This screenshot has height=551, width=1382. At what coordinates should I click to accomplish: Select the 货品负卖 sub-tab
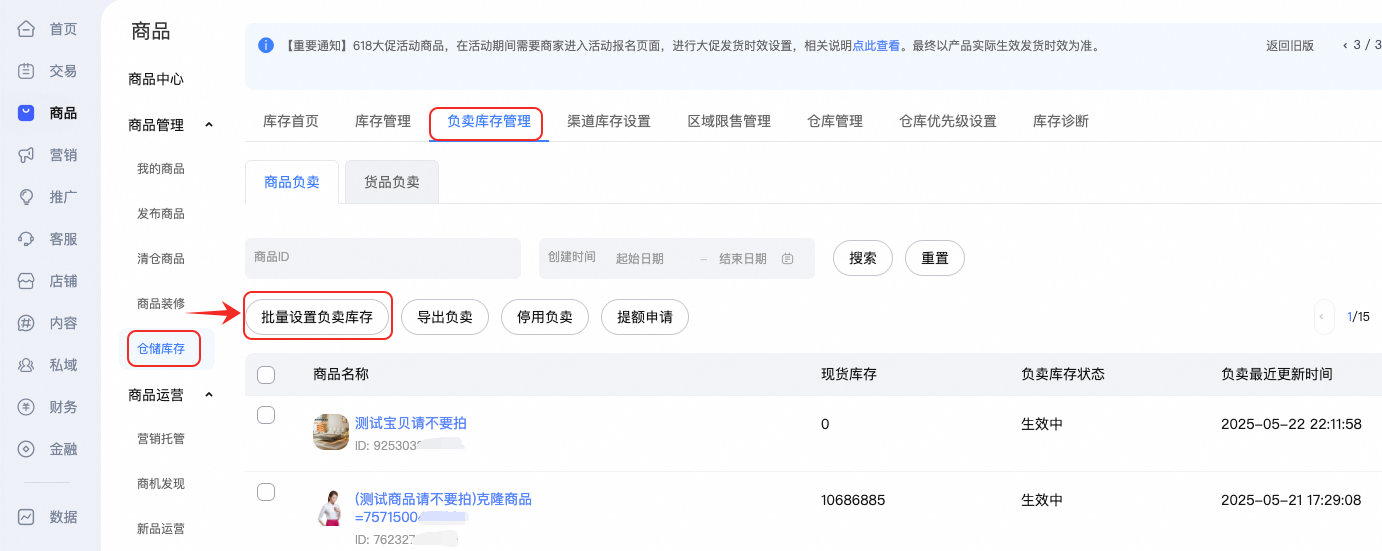pos(392,182)
